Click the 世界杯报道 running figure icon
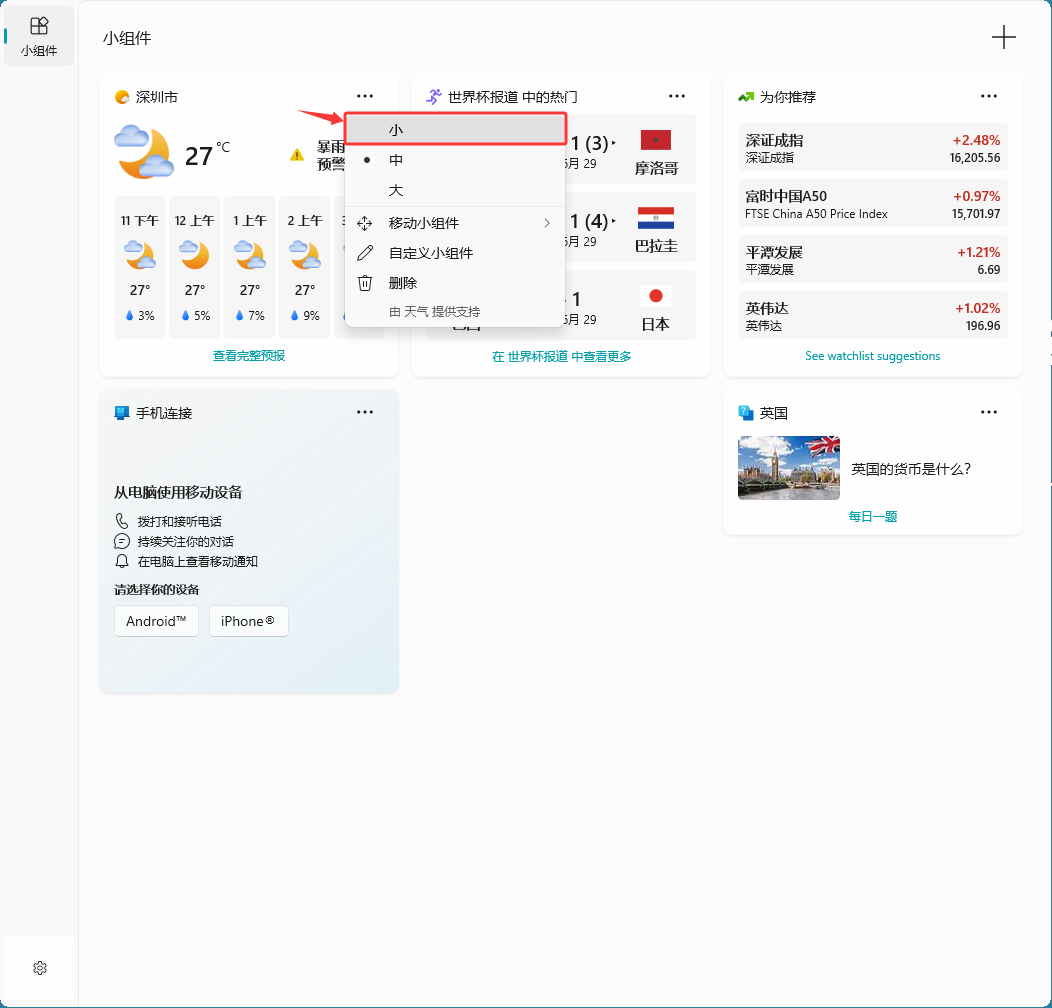 coord(434,97)
